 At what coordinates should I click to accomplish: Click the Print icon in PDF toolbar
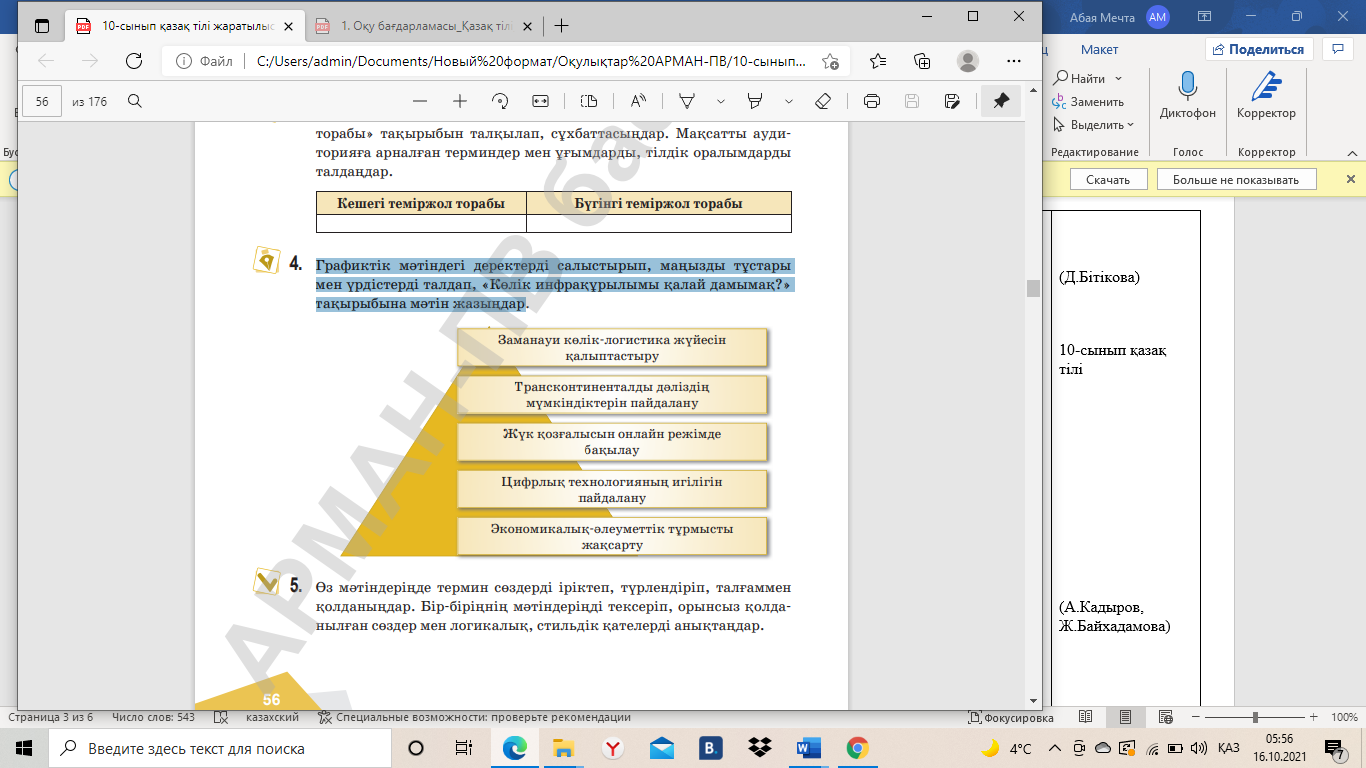(x=871, y=101)
